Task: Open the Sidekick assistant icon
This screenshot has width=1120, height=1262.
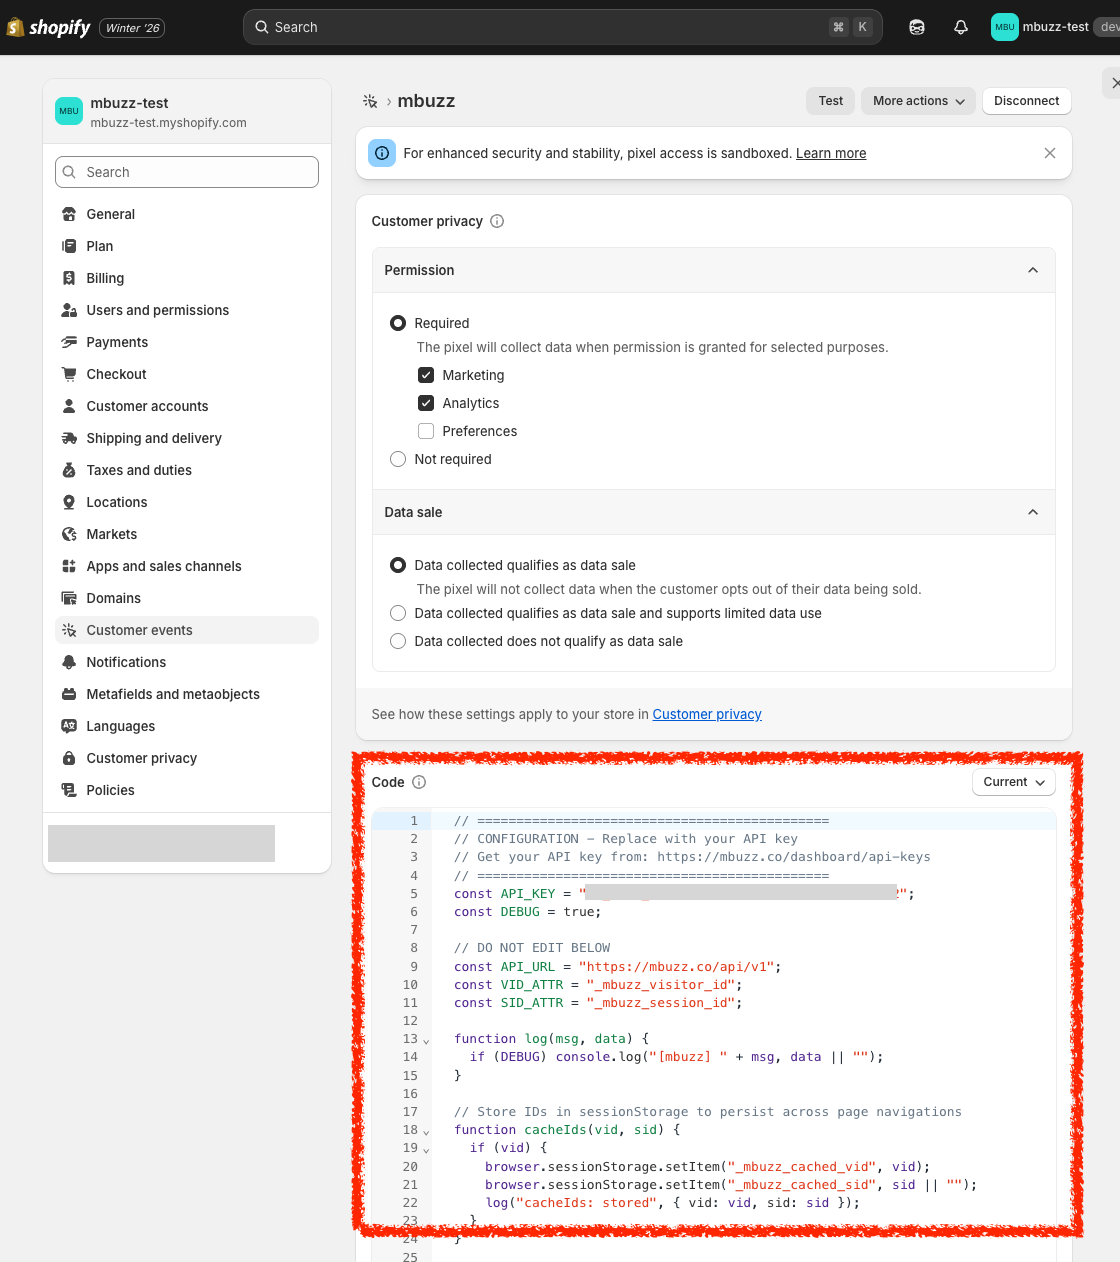Action: 916,27
